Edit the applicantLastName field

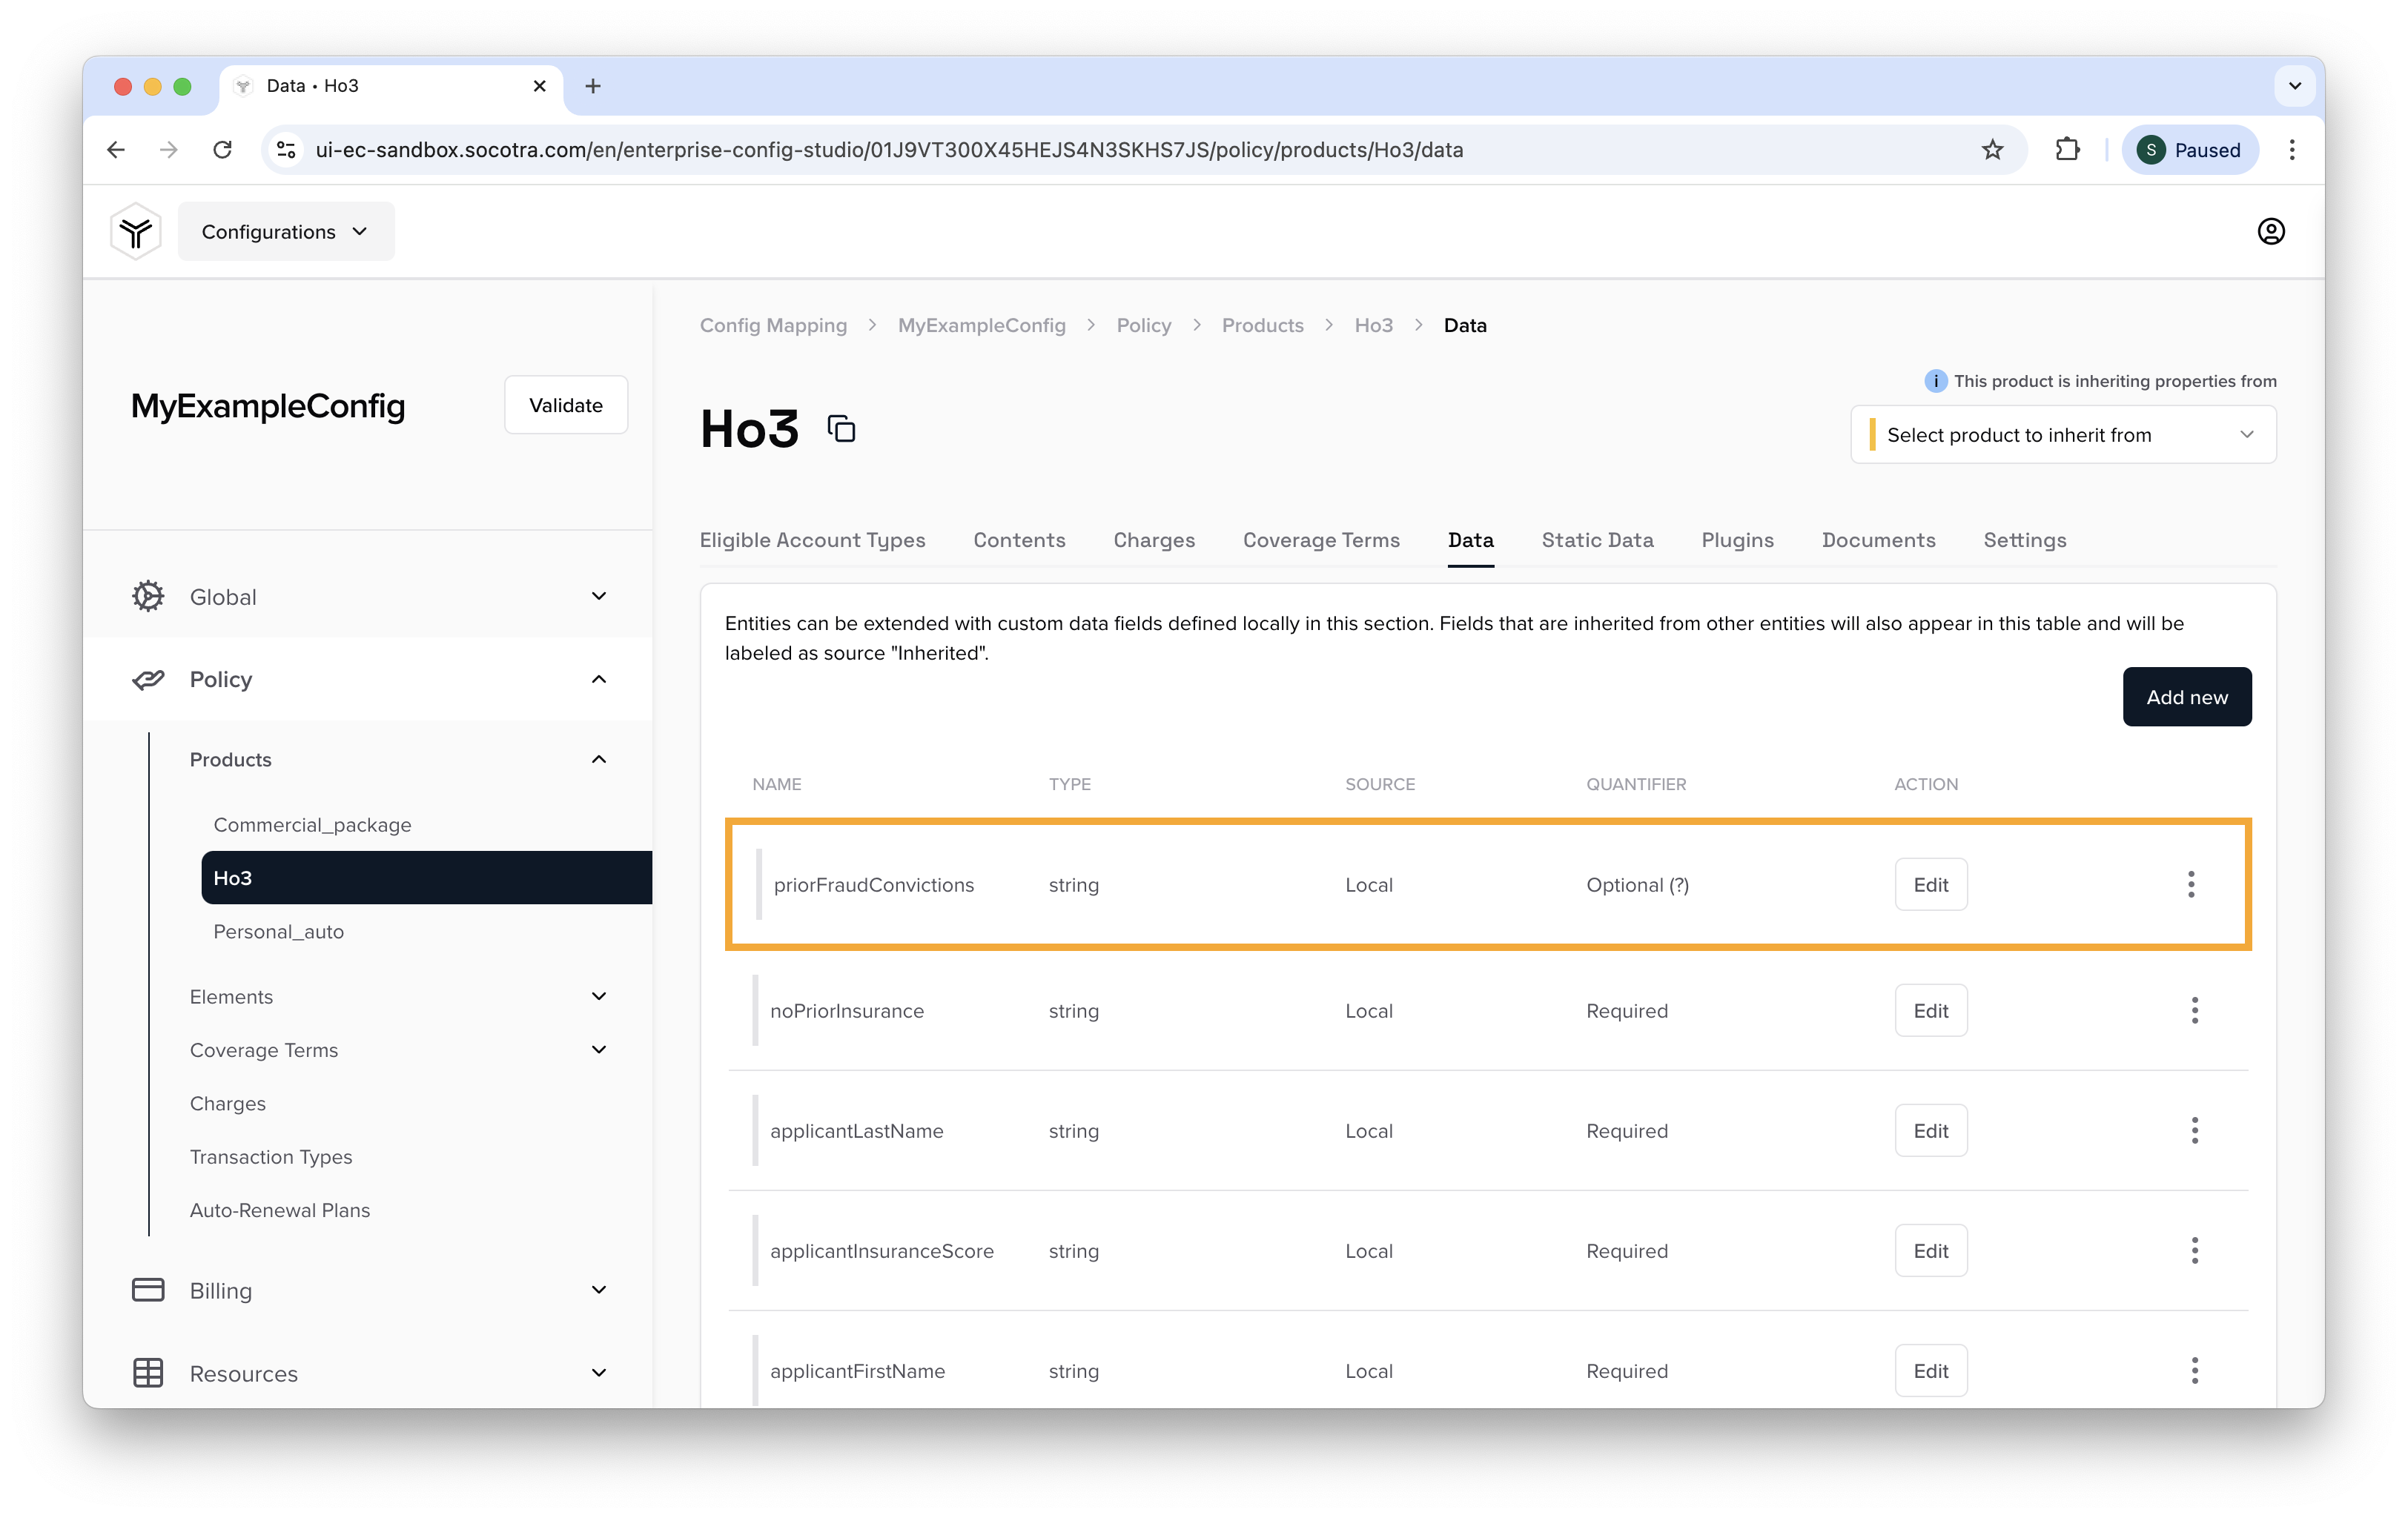coord(1930,1130)
